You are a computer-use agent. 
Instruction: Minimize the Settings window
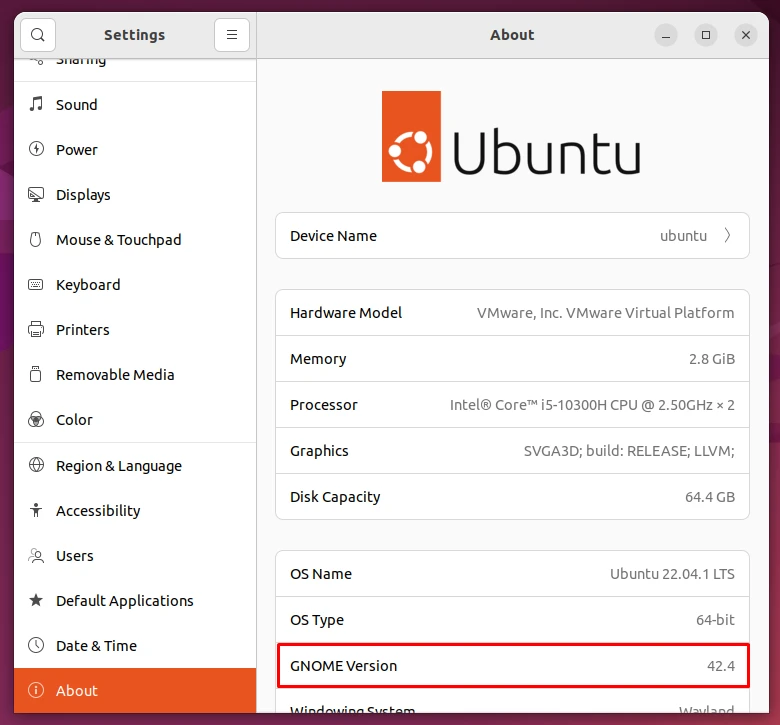point(666,35)
